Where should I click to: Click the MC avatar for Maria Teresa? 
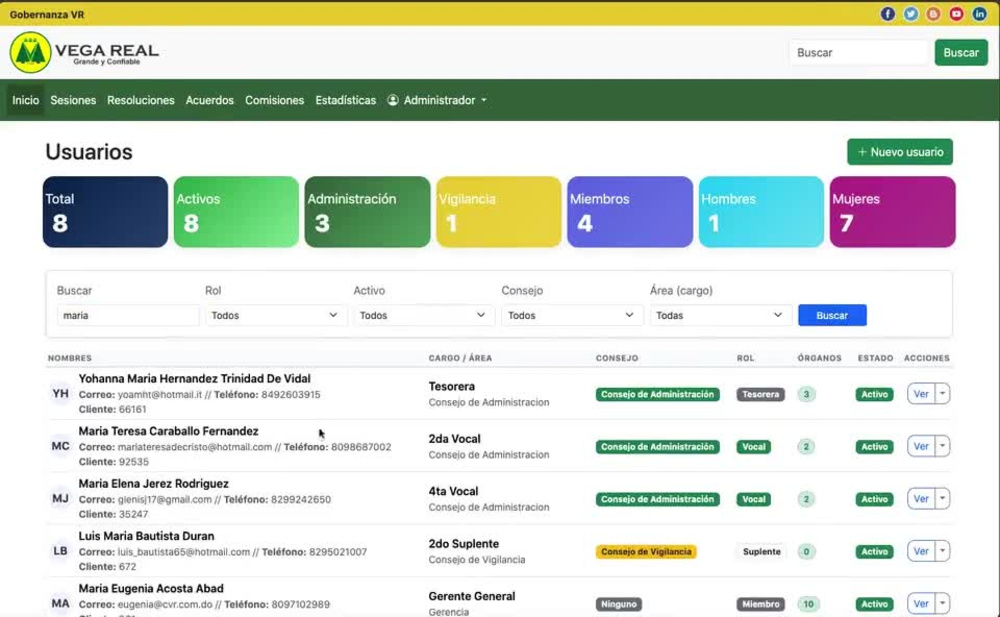pos(61,446)
